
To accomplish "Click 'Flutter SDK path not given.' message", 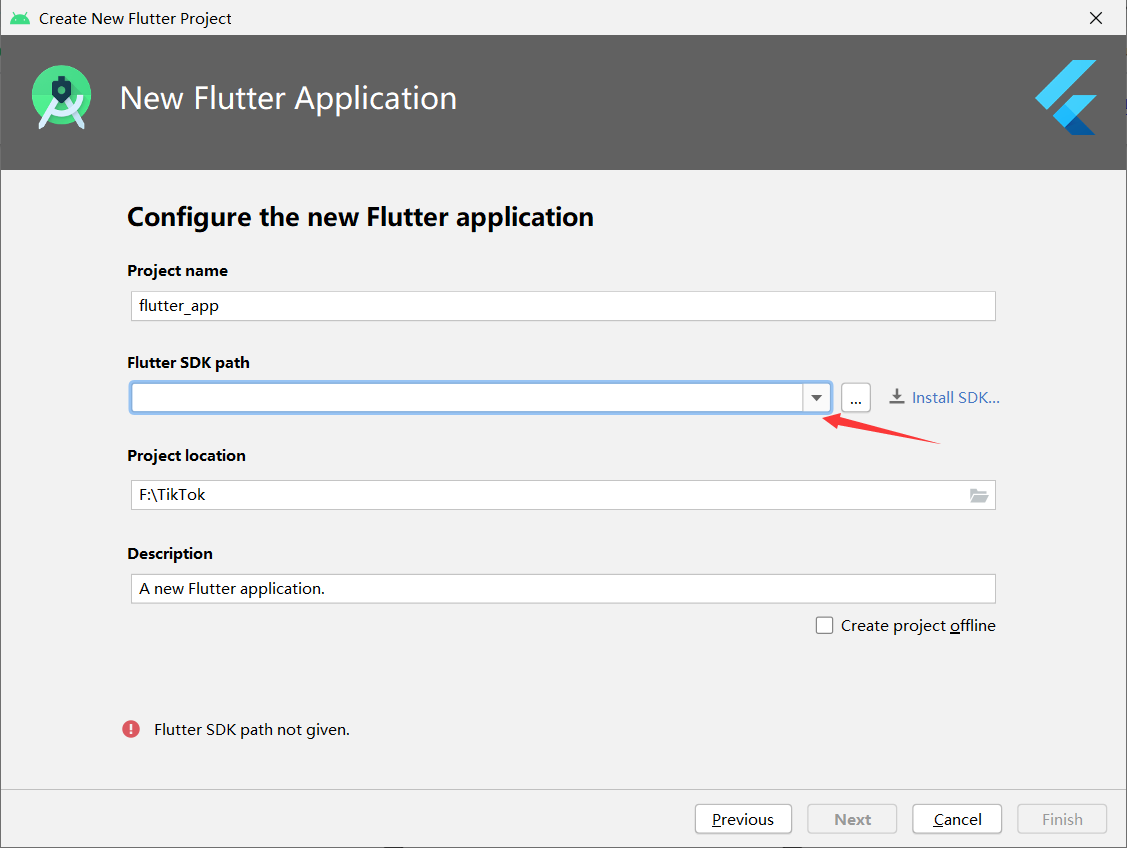I will (x=252, y=729).
